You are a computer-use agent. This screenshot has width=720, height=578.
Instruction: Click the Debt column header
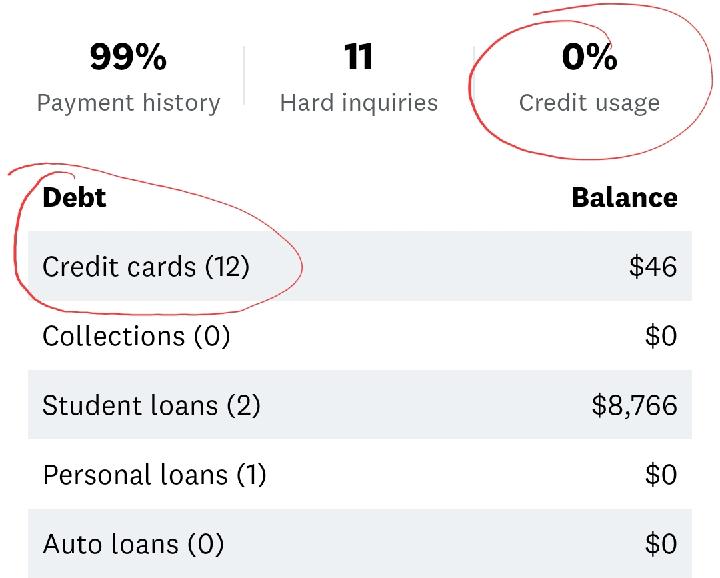click(74, 197)
